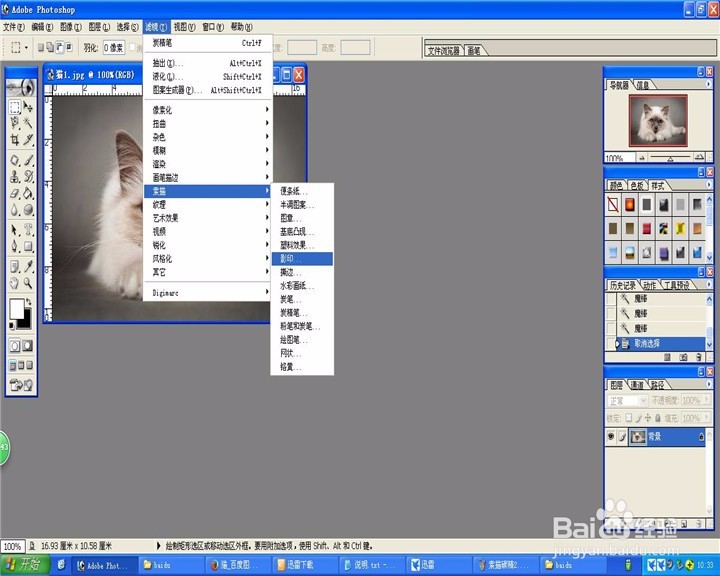The width and height of the screenshot is (720, 576).
Task: Select the Hand tool
Action: point(15,283)
